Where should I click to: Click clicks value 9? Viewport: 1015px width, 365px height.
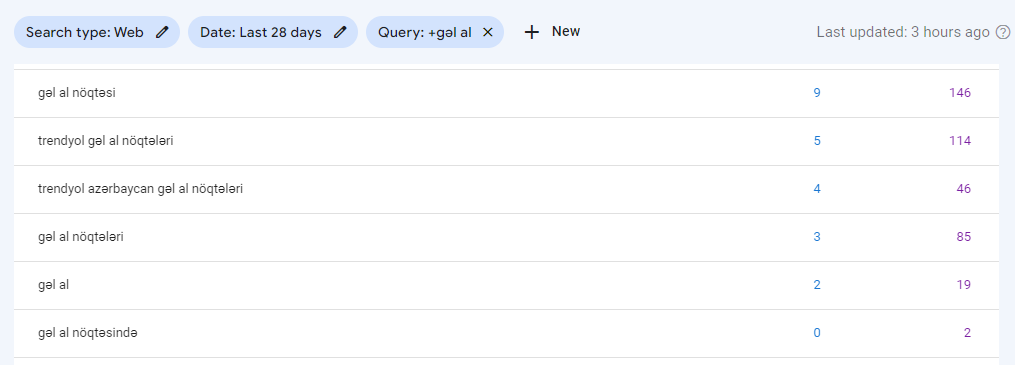coord(817,93)
